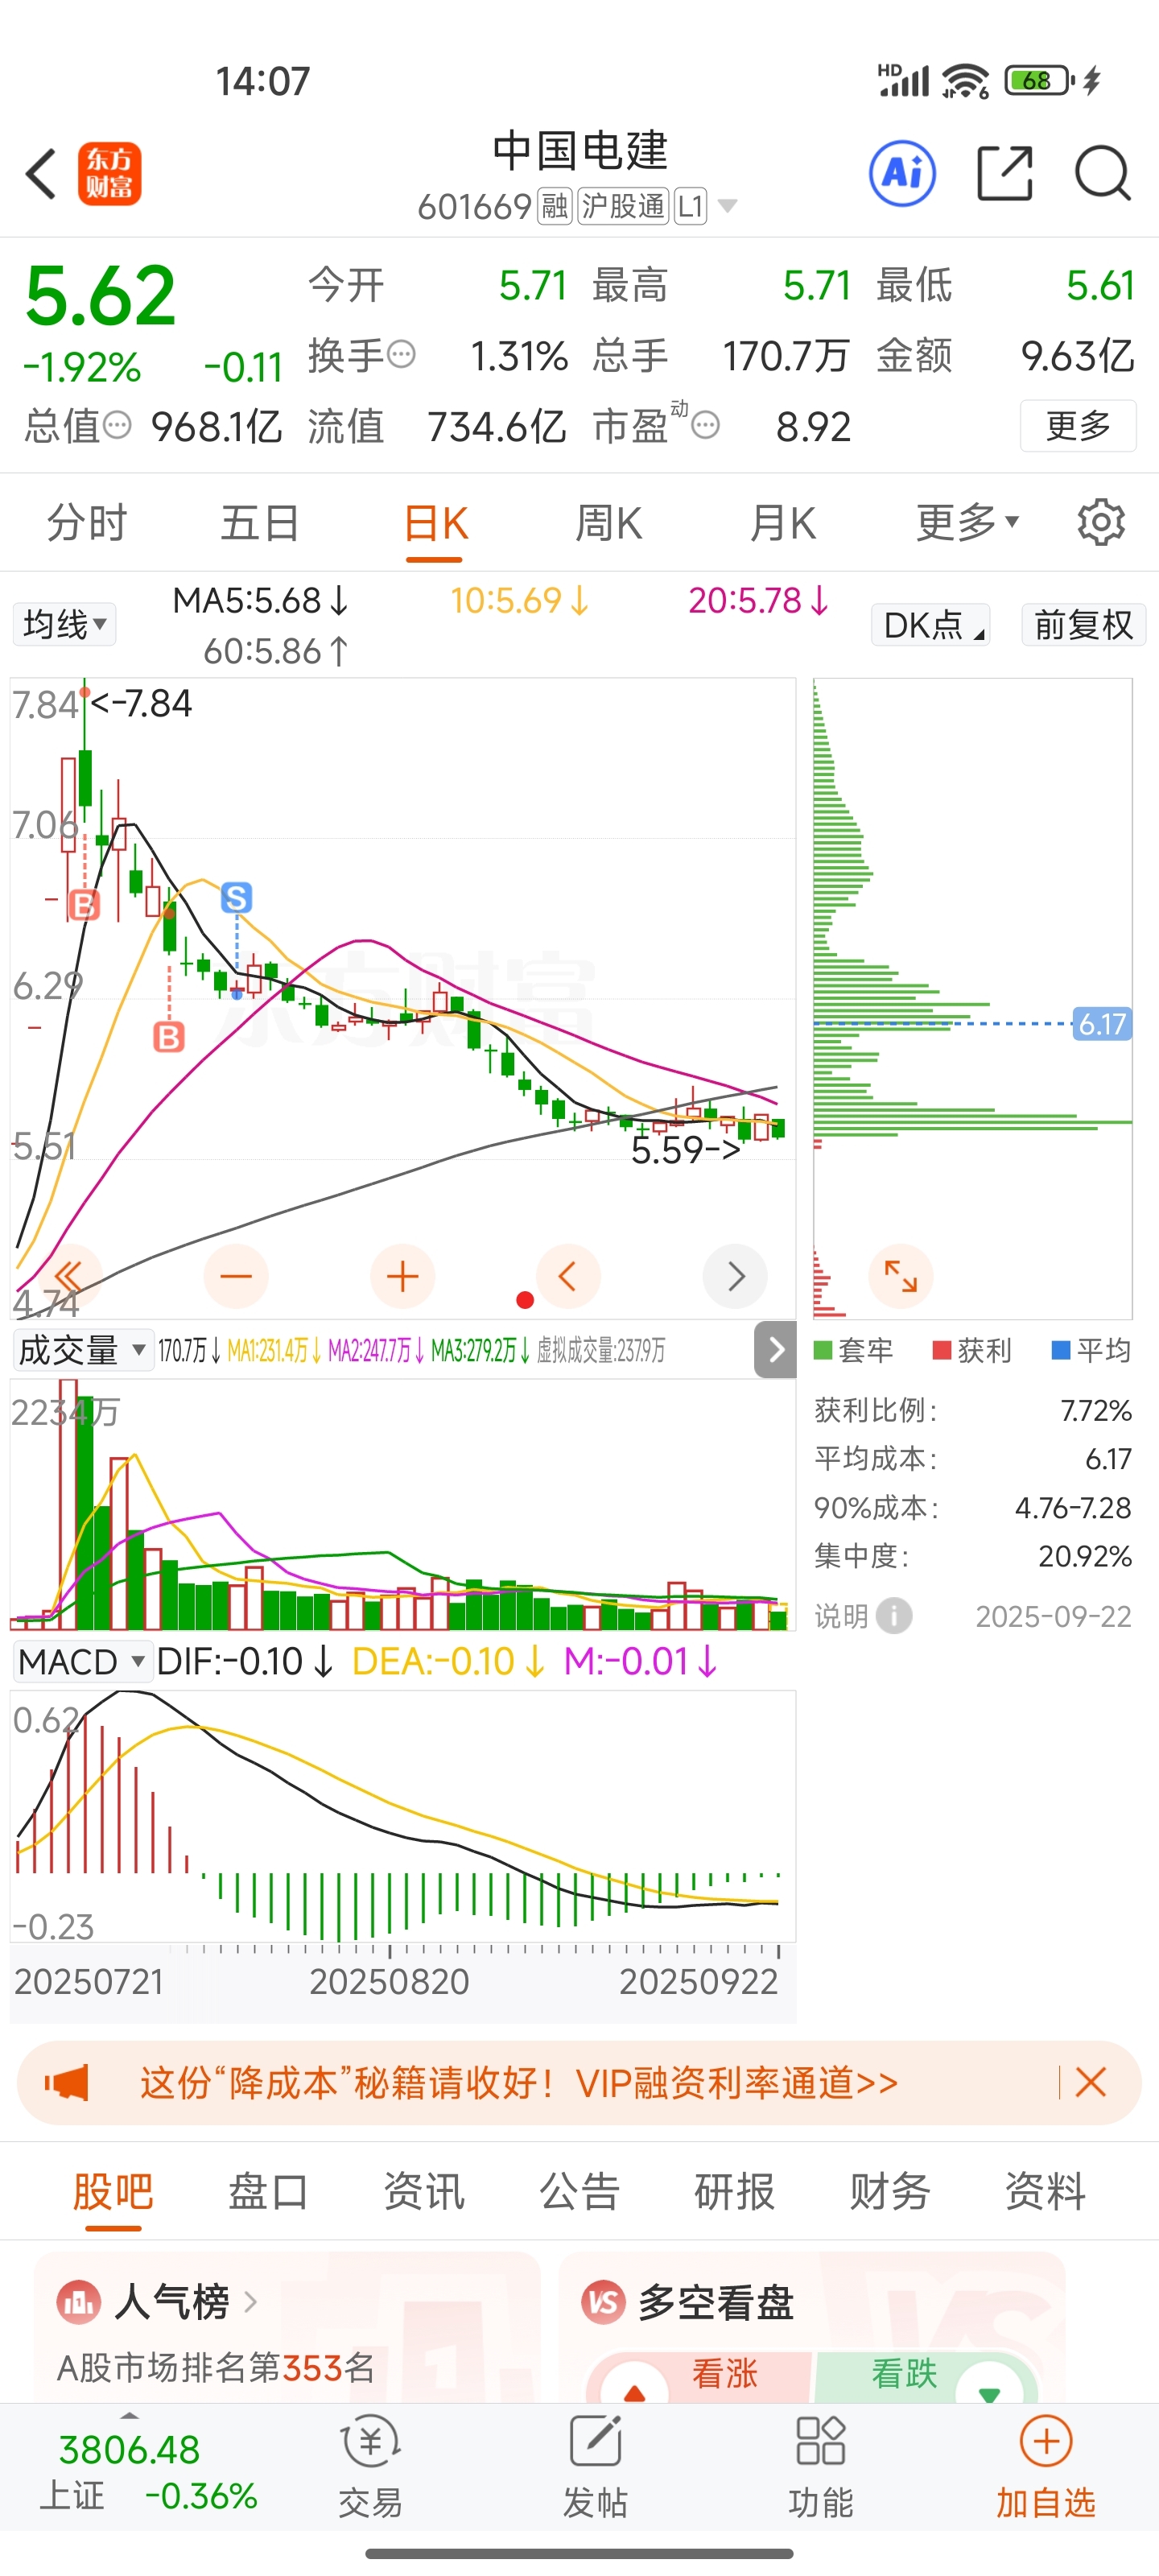Expand the volume indicator arrow button
The image size is (1159, 2576).
775,1349
